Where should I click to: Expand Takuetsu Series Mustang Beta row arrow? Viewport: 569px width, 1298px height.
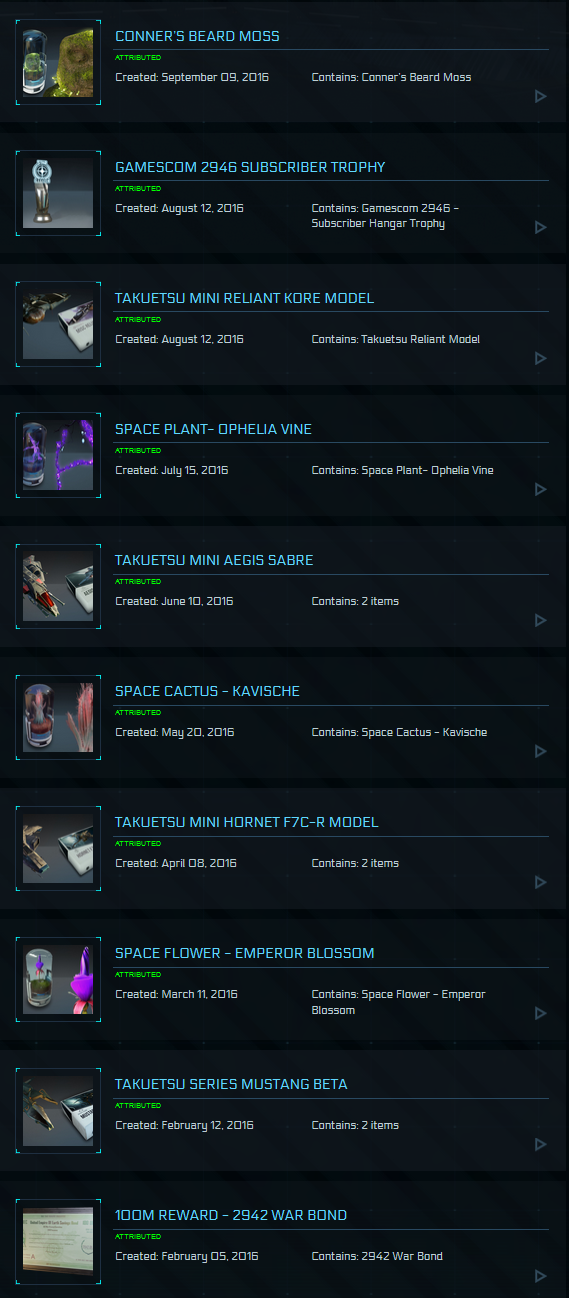541,1145
